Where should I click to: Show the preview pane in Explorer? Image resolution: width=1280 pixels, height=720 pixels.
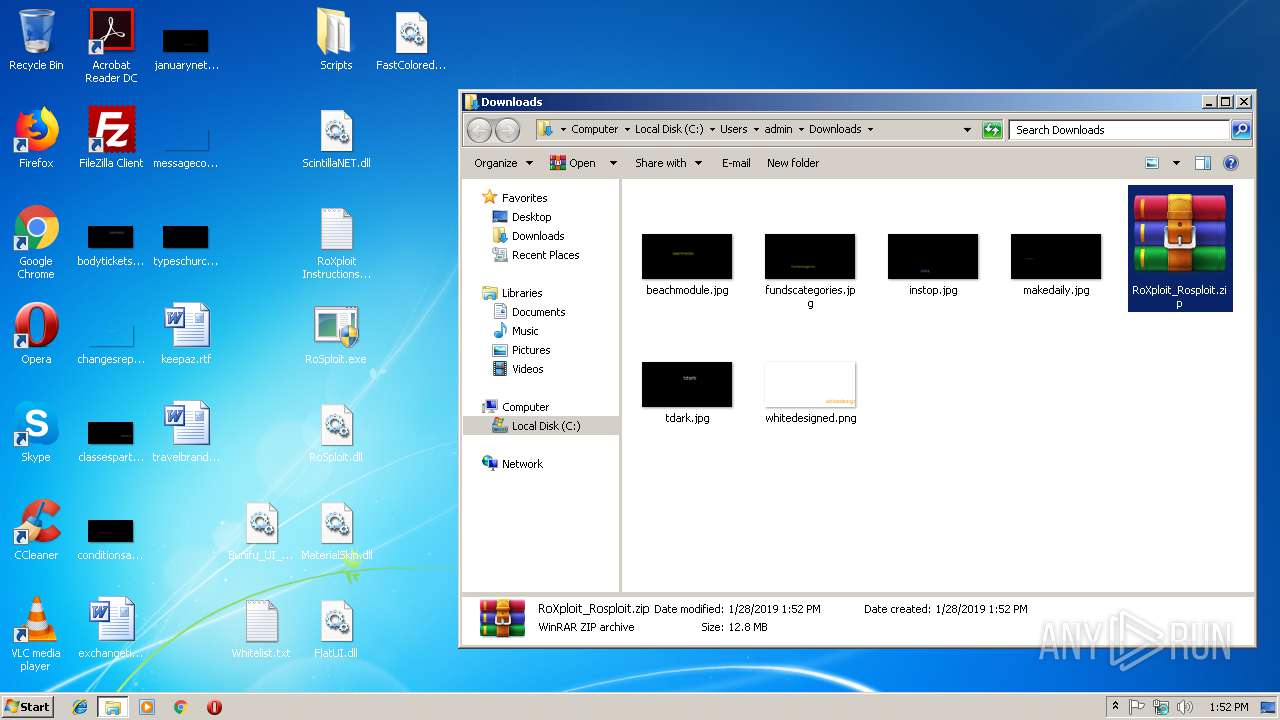[1203, 163]
